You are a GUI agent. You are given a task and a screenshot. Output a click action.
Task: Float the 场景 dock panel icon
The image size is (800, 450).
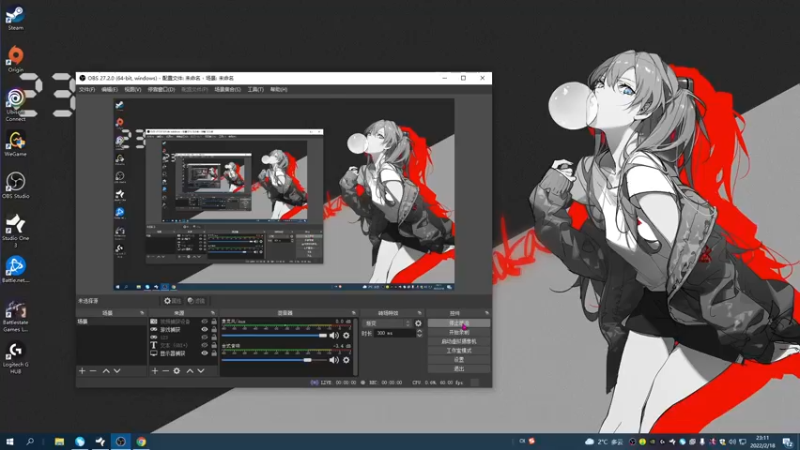(142, 313)
